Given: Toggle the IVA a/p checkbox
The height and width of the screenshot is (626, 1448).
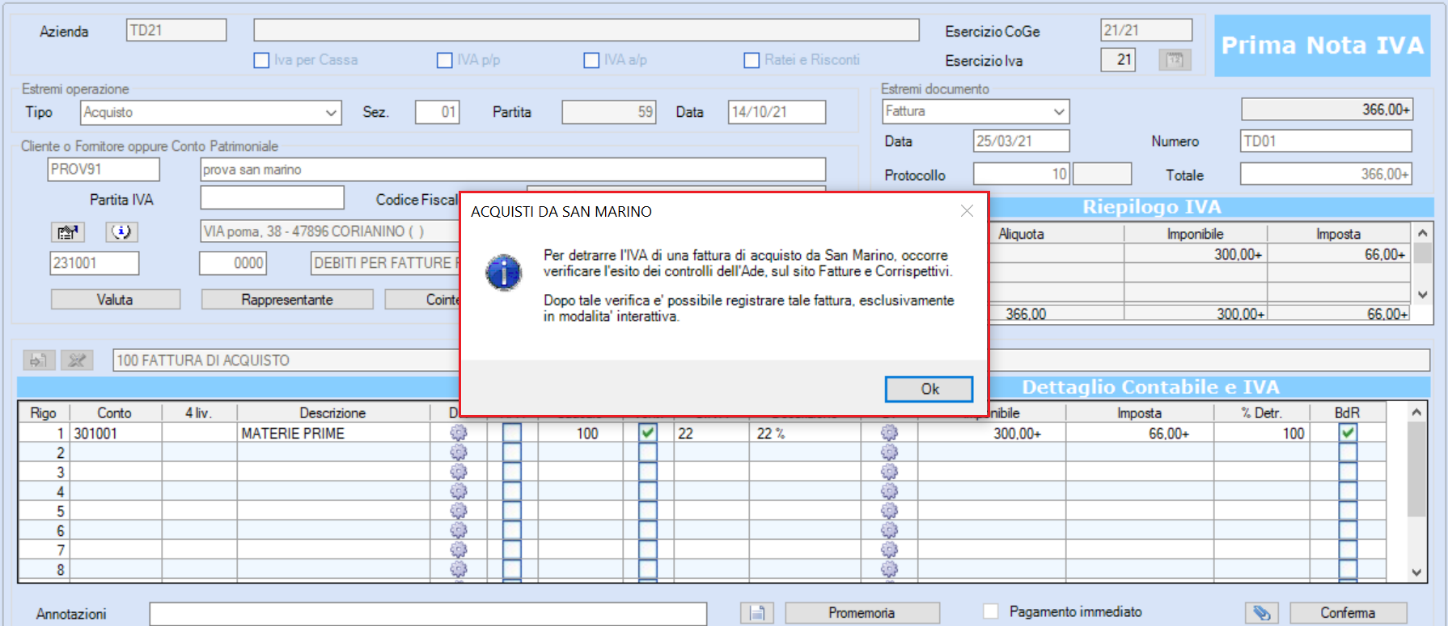Looking at the screenshot, I should (592, 60).
